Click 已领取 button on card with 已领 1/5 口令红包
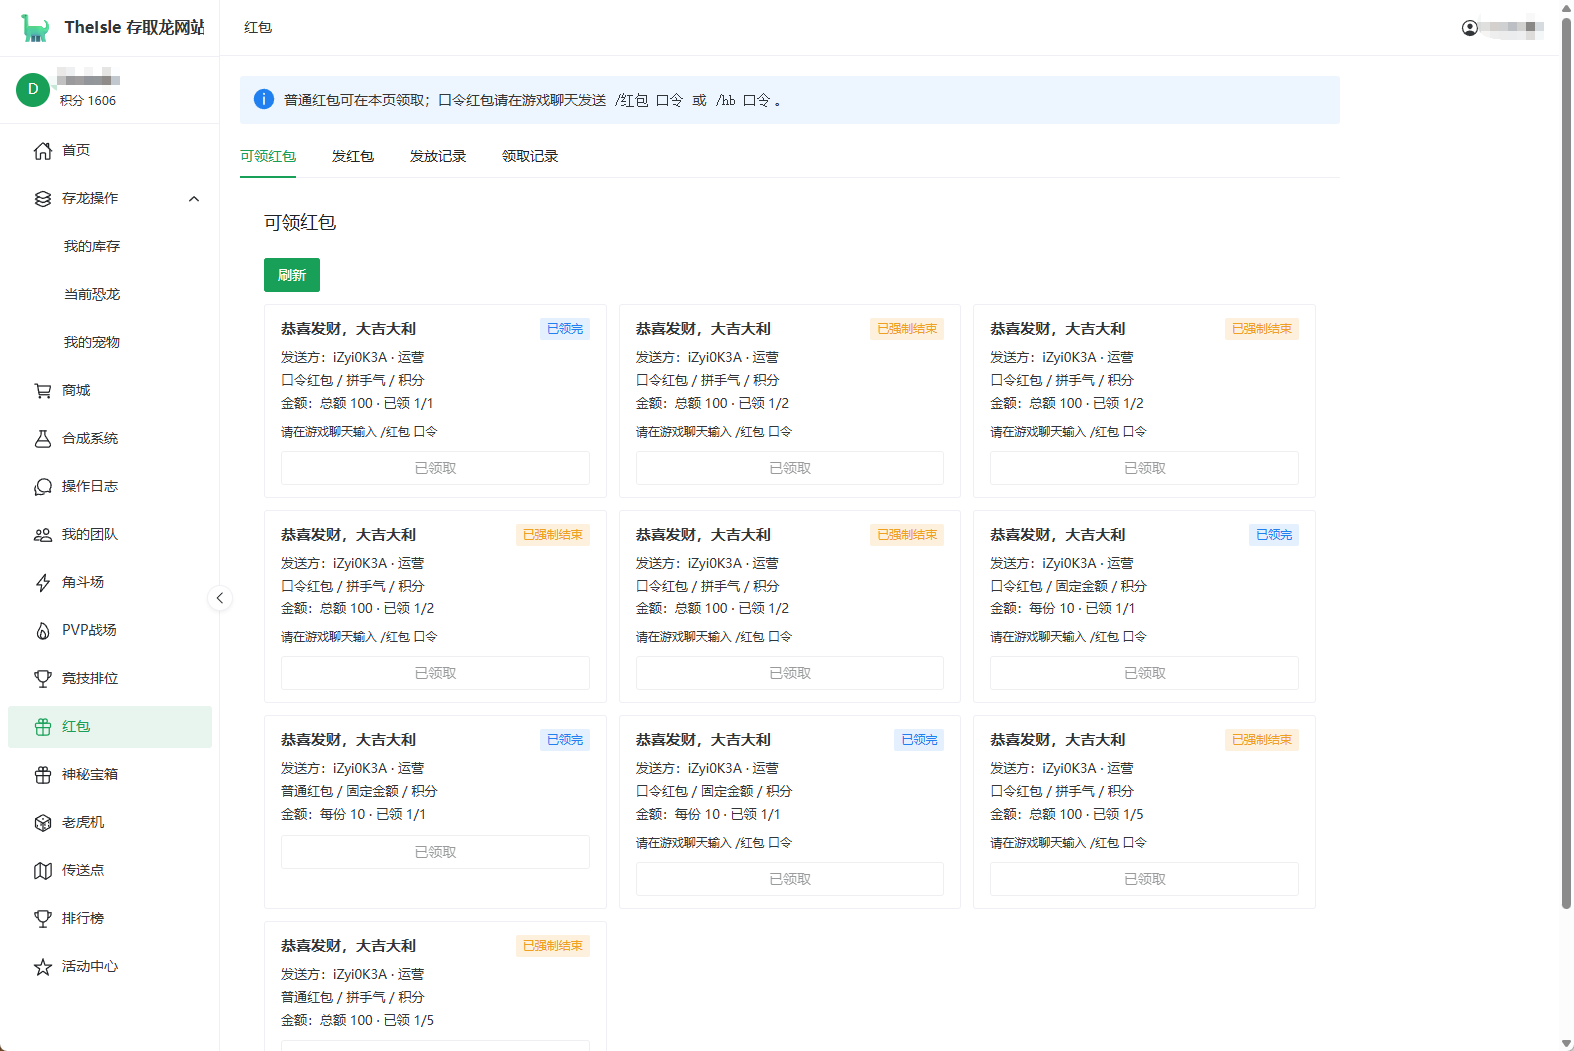The width and height of the screenshot is (1574, 1051). coord(1144,879)
